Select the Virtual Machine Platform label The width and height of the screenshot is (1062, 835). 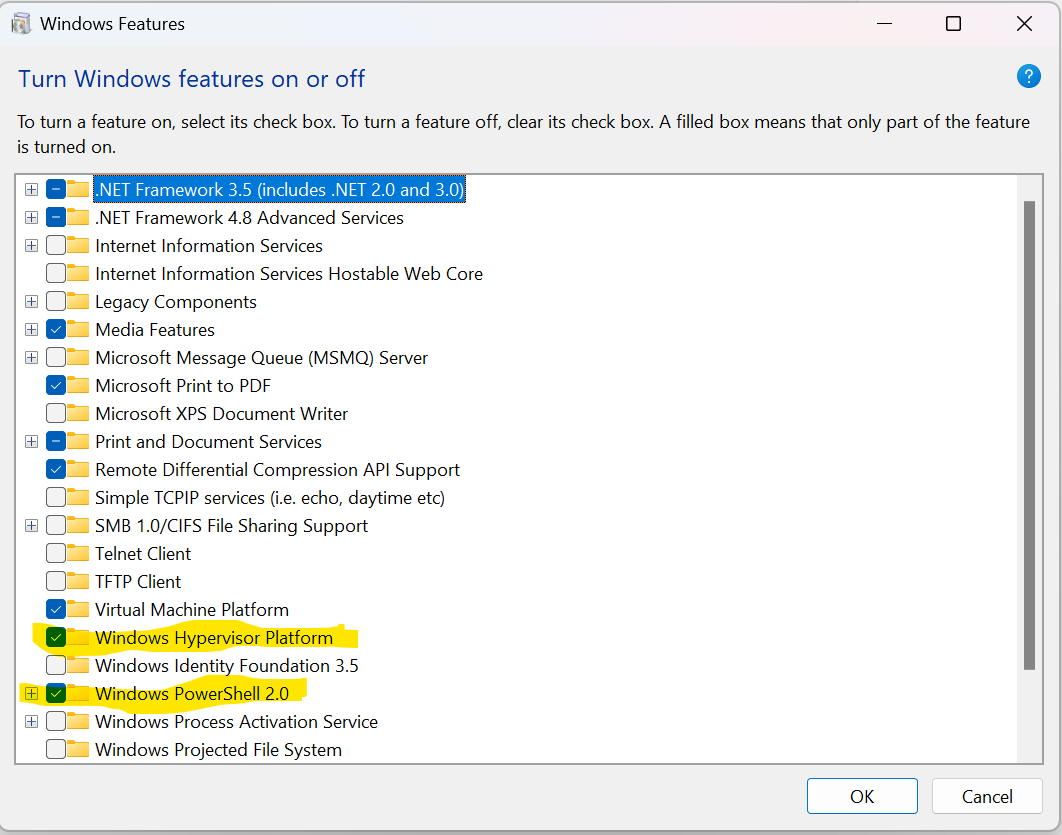(x=192, y=609)
